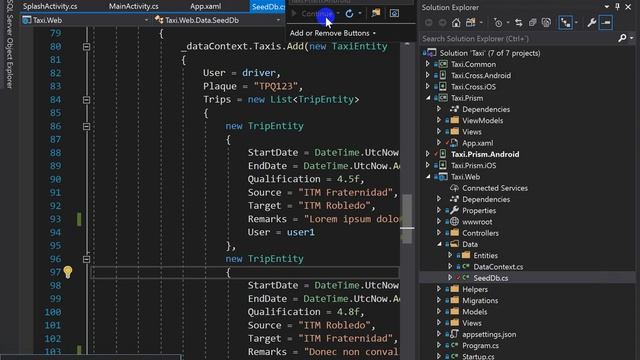Click the screenshot icon in debug toolbar
Image resolution: width=640 pixels, height=360 pixels.
coord(394,13)
